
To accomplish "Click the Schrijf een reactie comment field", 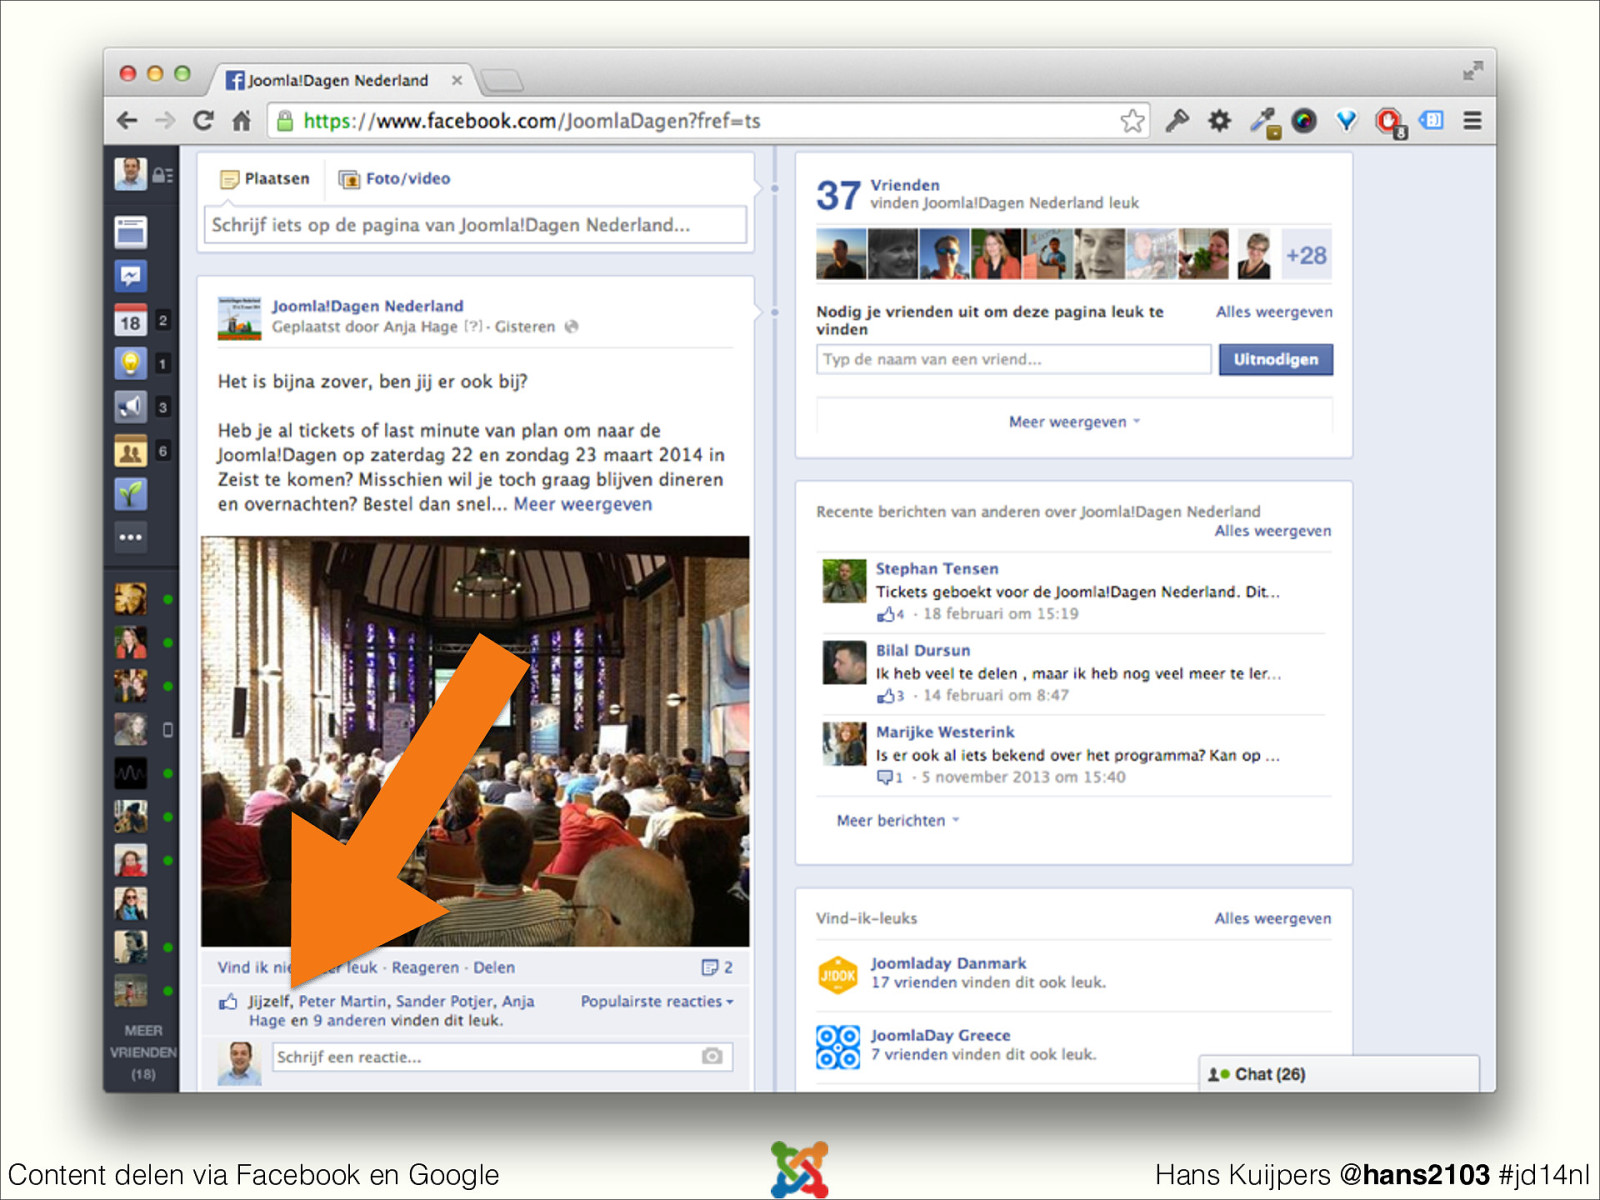I will coord(503,1056).
